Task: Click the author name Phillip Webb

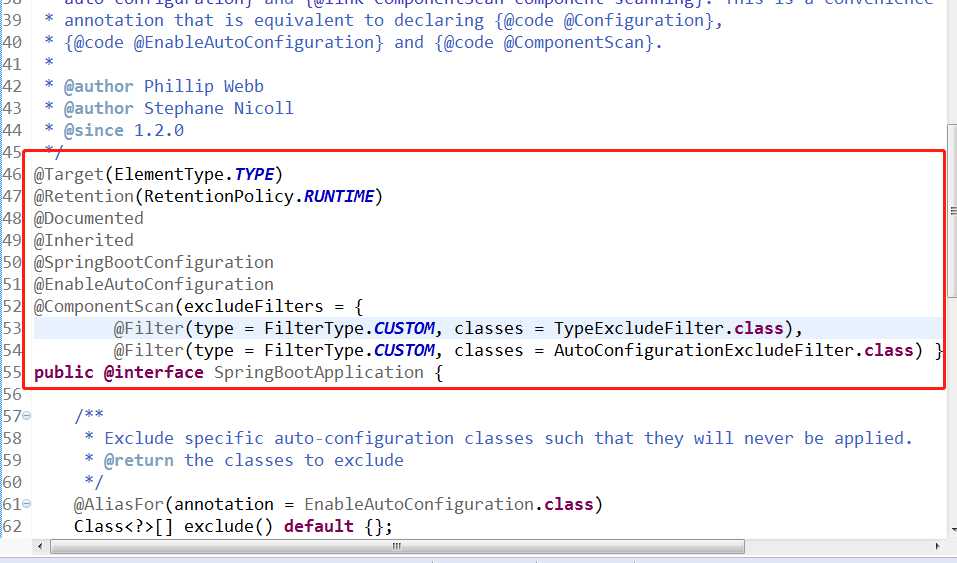Action: point(204,87)
